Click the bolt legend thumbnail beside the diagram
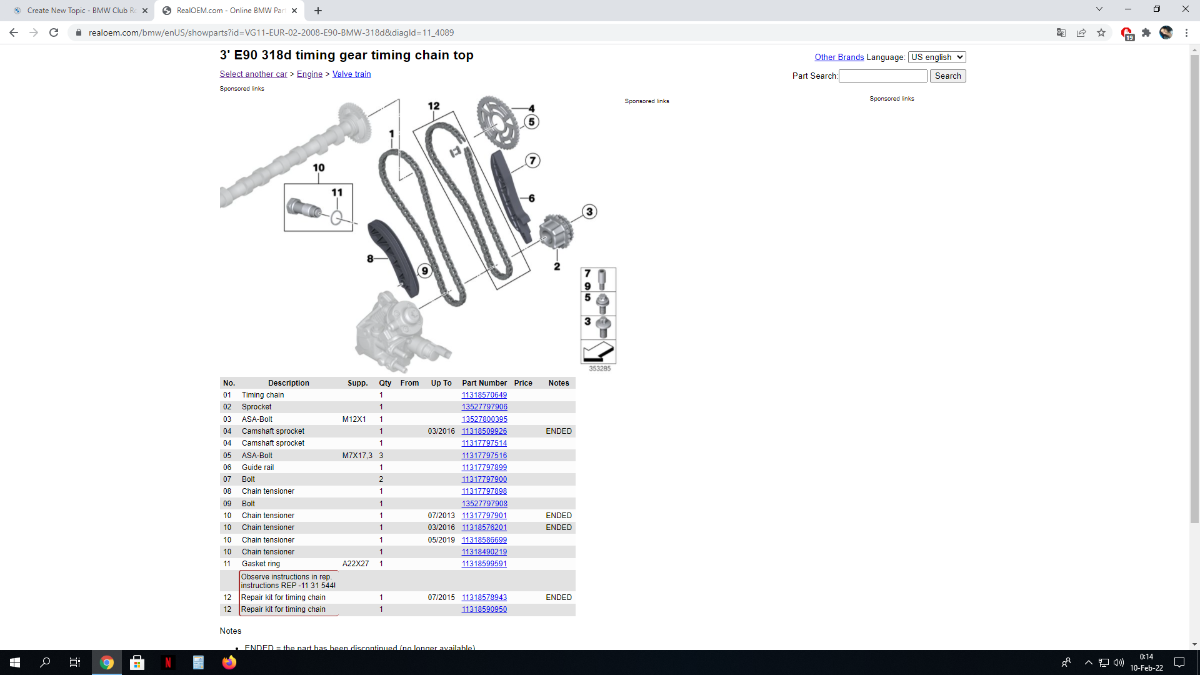 pyautogui.click(x=598, y=315)
